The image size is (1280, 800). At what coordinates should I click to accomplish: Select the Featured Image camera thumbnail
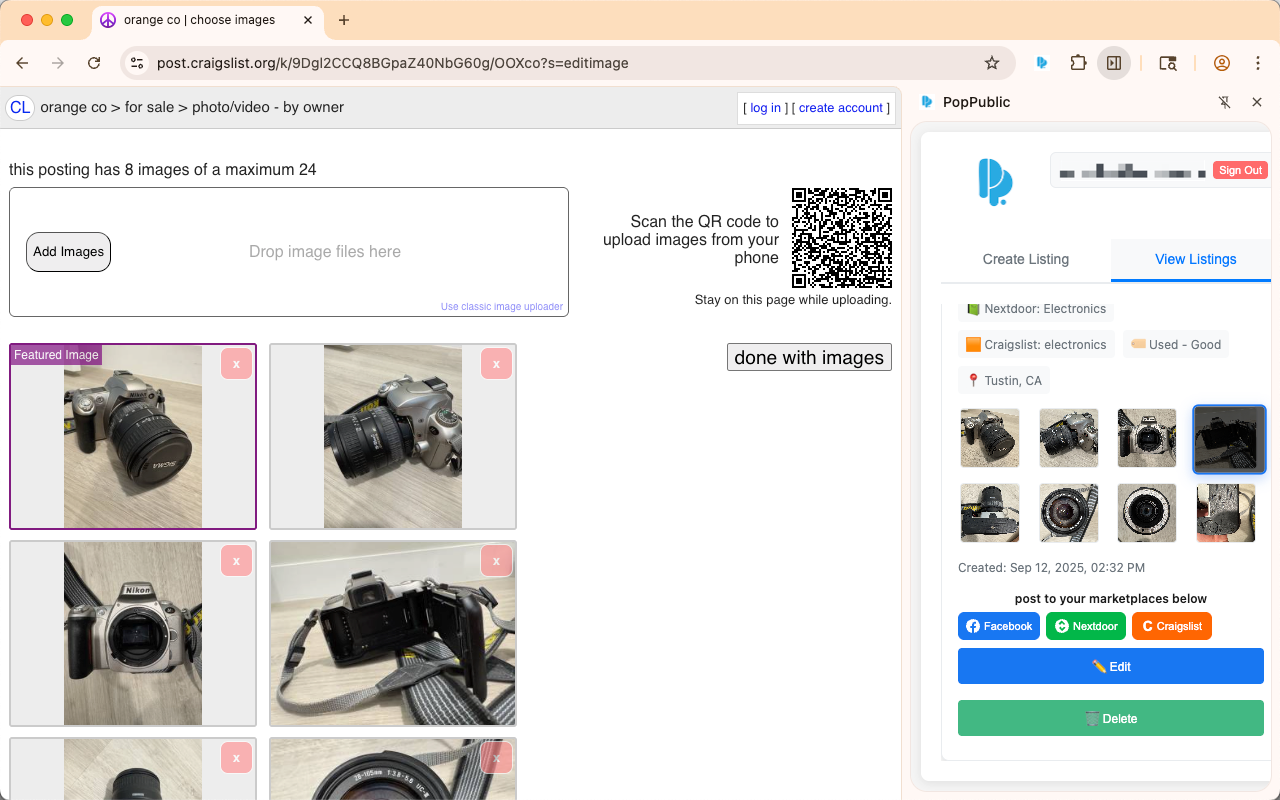(x=133, y=437)
